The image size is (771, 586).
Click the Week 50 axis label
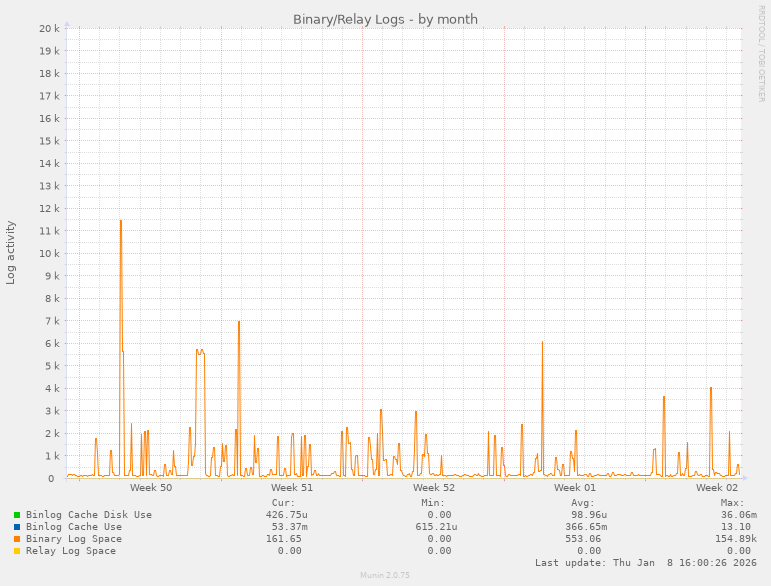point(151,488)
